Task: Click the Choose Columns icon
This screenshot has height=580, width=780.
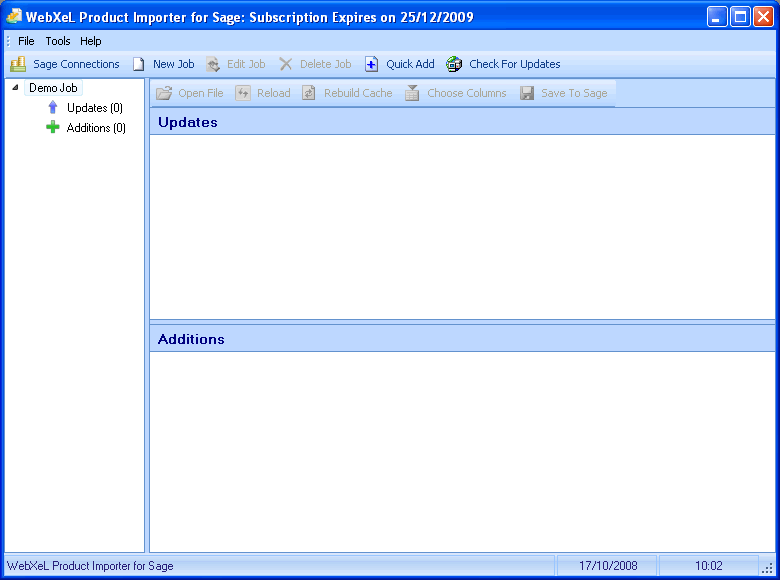Action: coord(412,93)
